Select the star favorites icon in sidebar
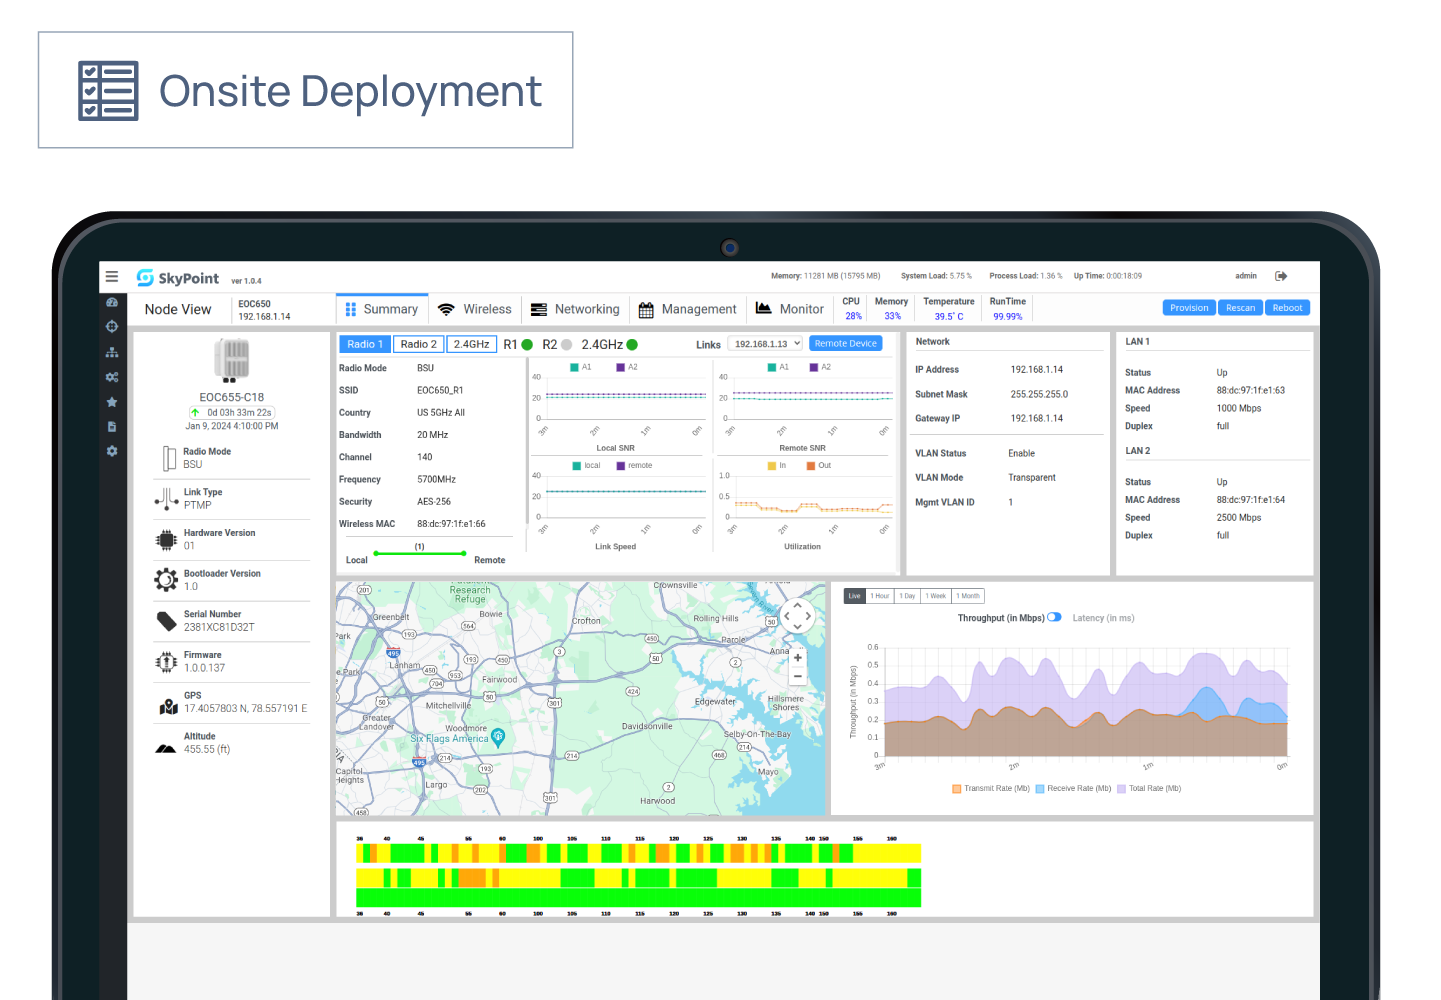 (112, 401)
